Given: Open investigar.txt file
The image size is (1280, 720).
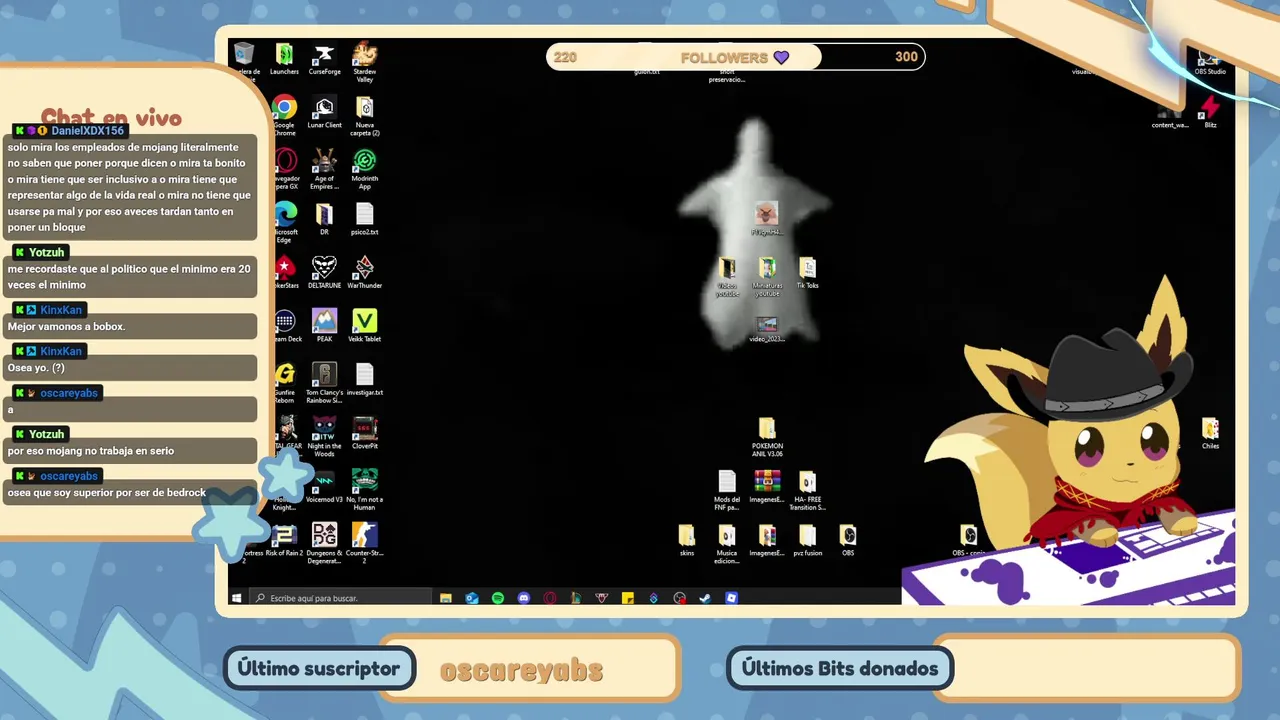Looking at the screenshot, I should tap(365, 379).
